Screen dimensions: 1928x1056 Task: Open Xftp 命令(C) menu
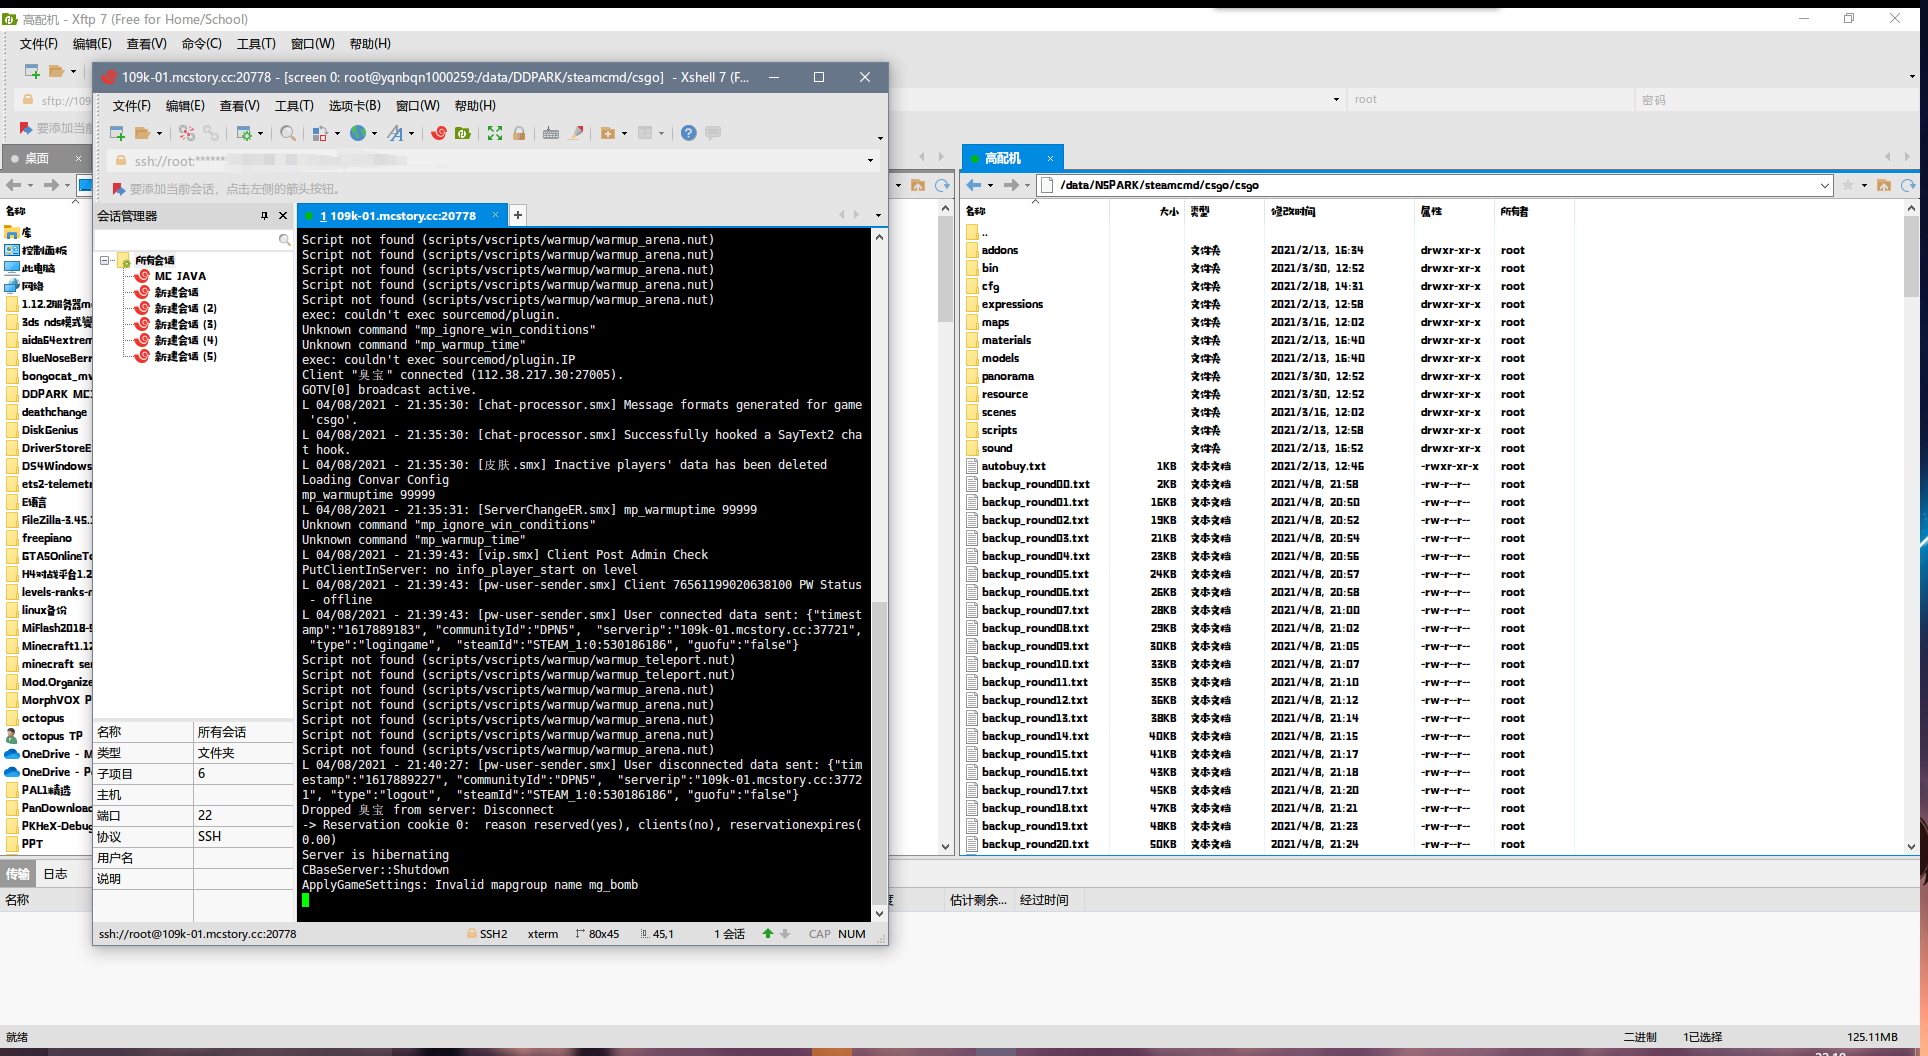point(202,44)
